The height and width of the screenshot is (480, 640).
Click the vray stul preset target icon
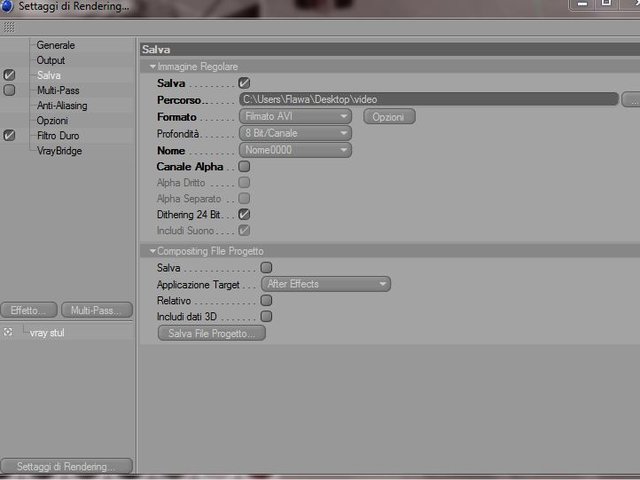8,332
